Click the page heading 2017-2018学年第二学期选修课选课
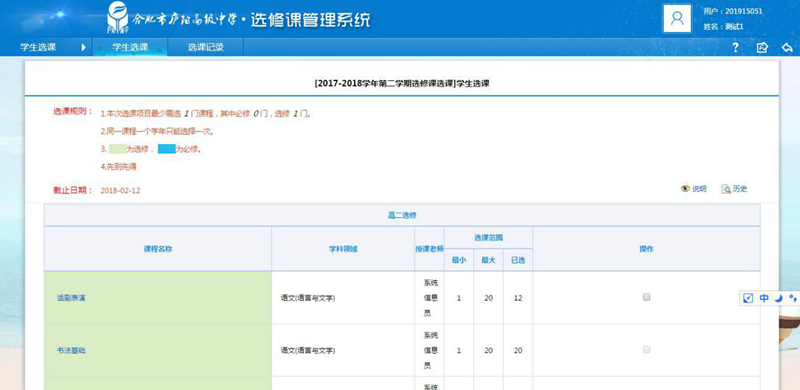 click(x=402, y=83)
